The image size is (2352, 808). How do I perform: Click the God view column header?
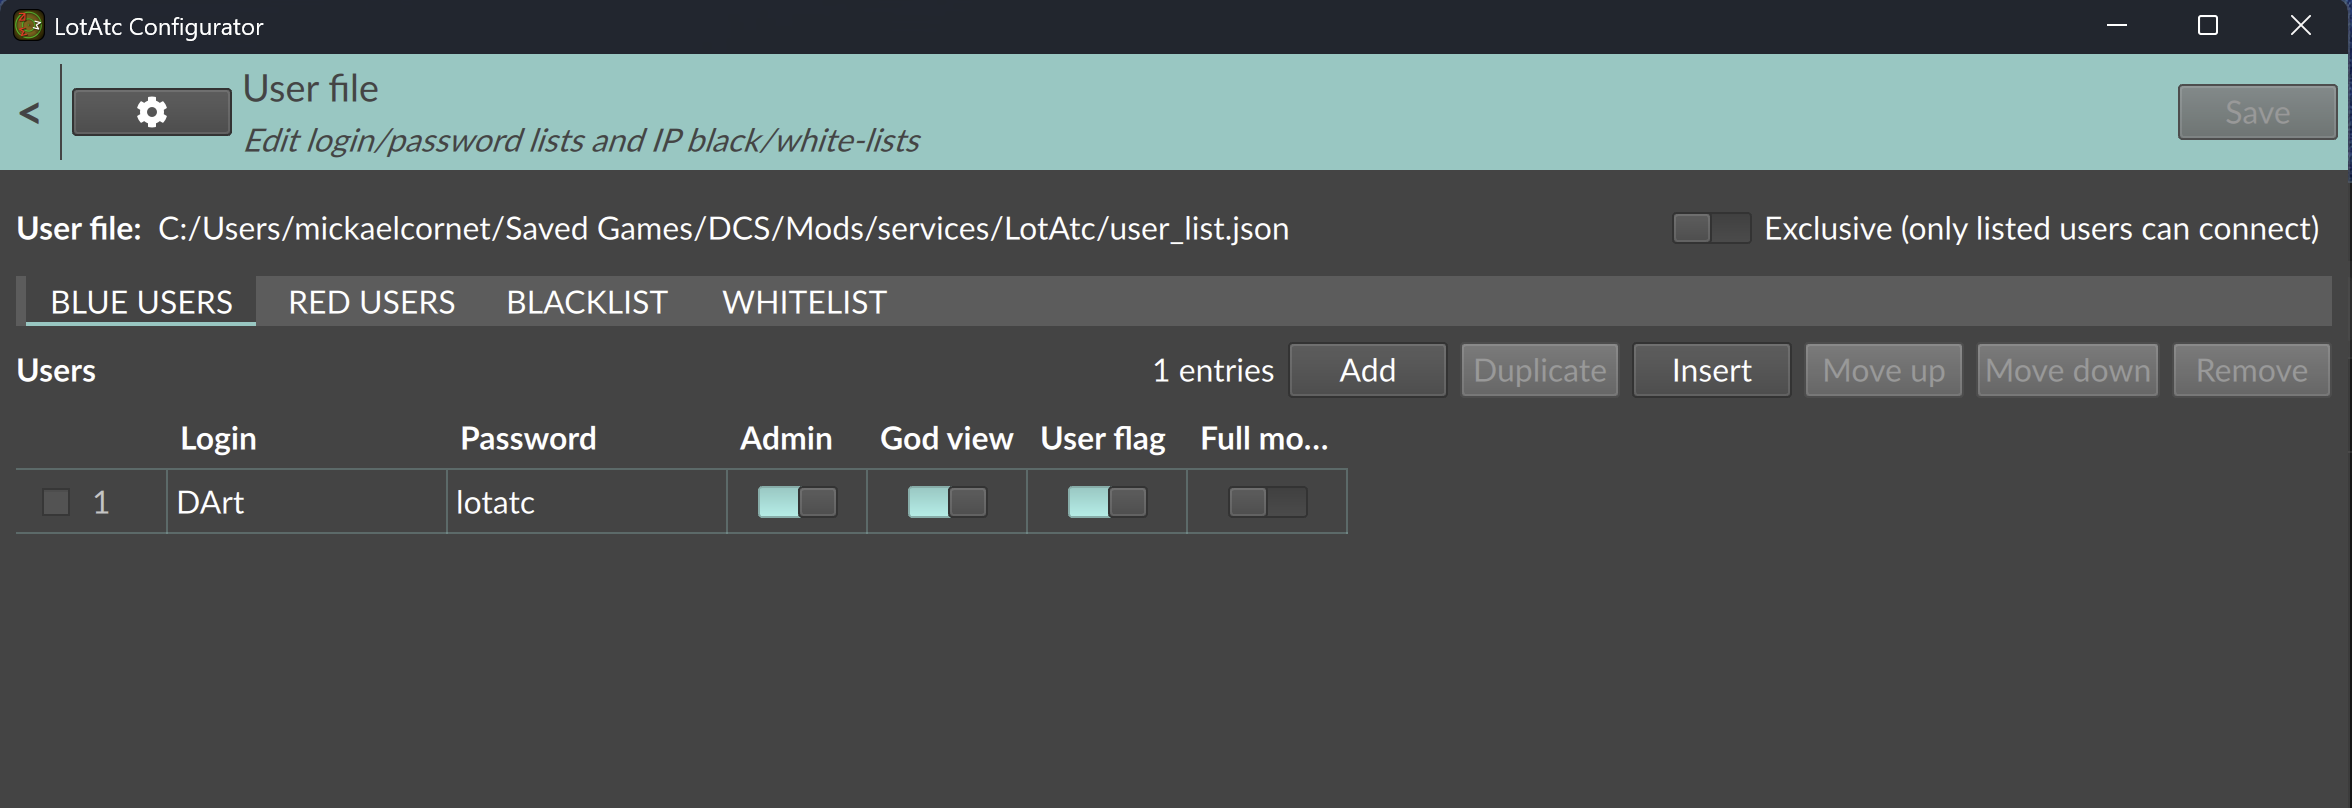coord(946,439)
